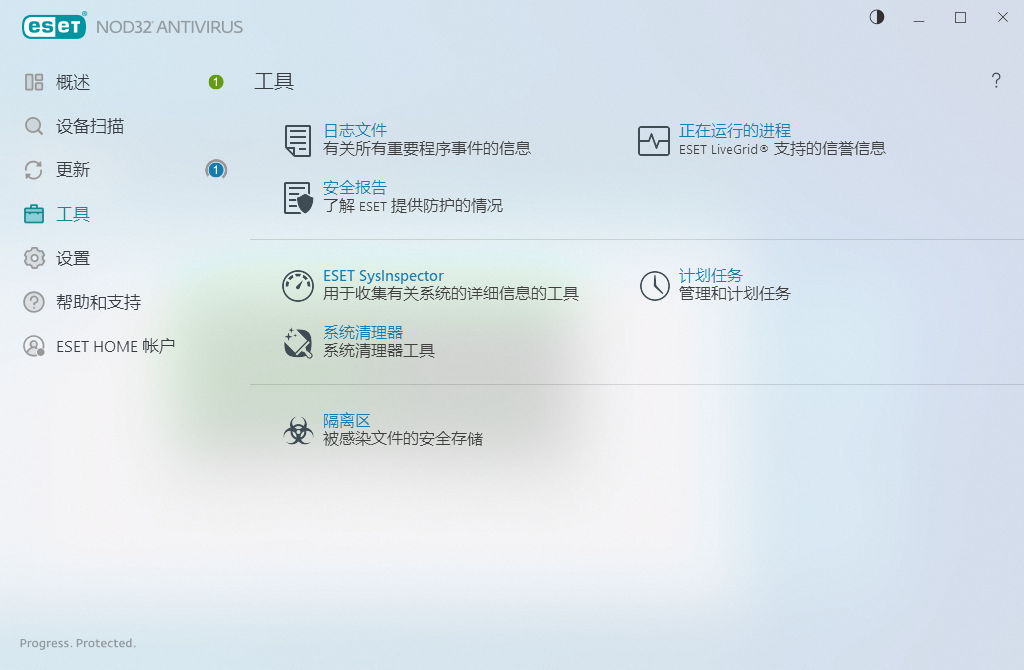Open the 安全报告 link
1024x670 pixels.
(x=355, y=188)
